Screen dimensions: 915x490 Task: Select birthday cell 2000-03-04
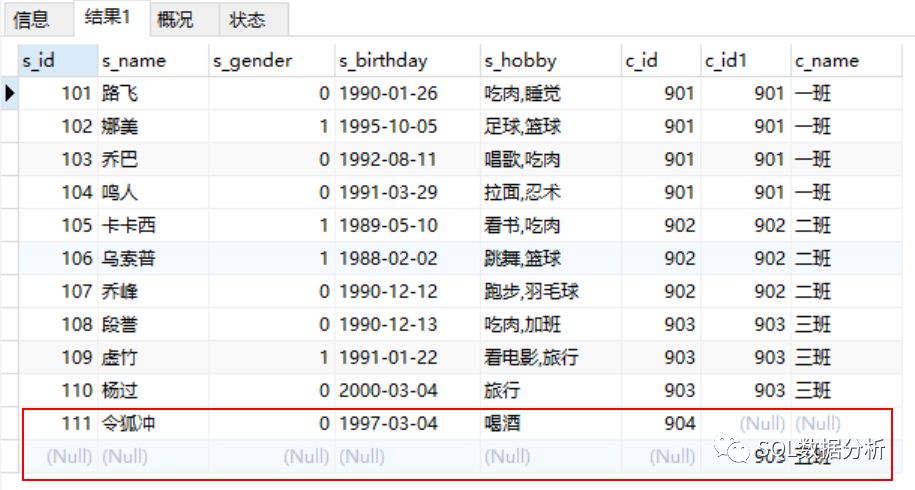(407, 390)
